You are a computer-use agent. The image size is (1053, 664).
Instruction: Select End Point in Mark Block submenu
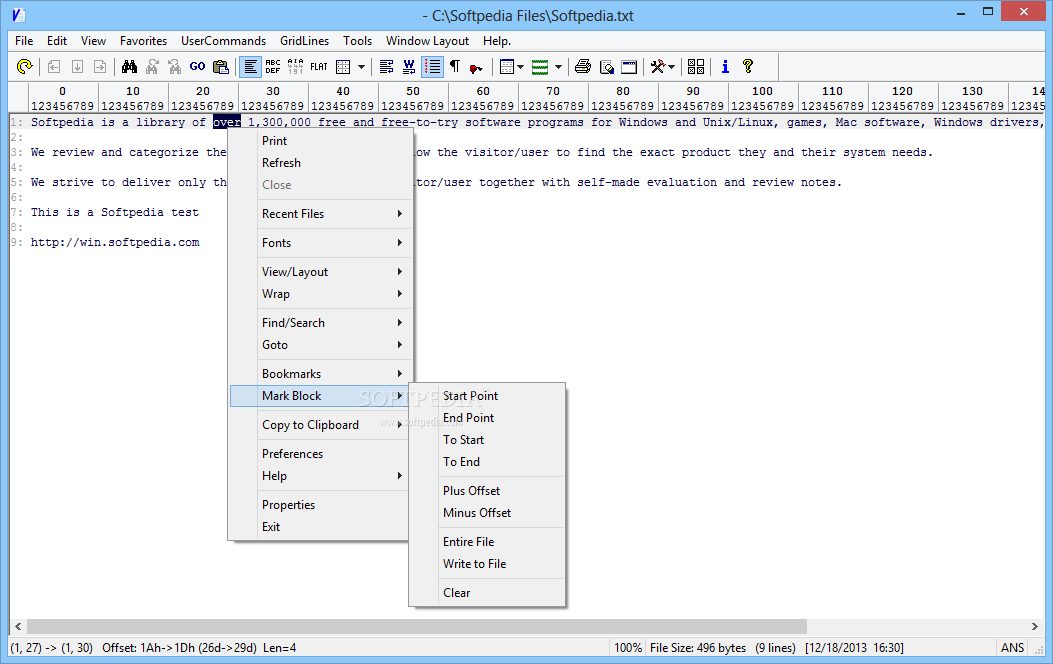point(488,418)
